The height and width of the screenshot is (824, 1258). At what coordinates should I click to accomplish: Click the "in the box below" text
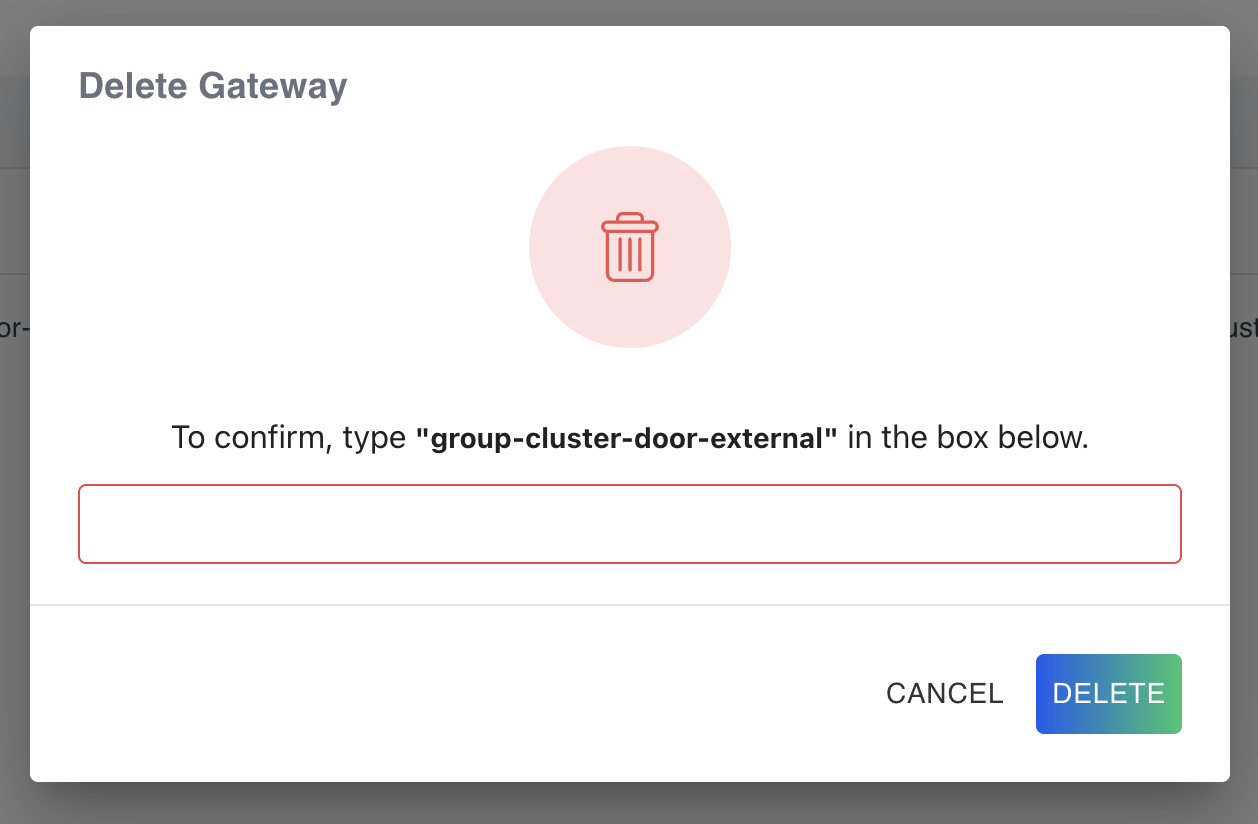pyautogui.click(x=968, y=438)
